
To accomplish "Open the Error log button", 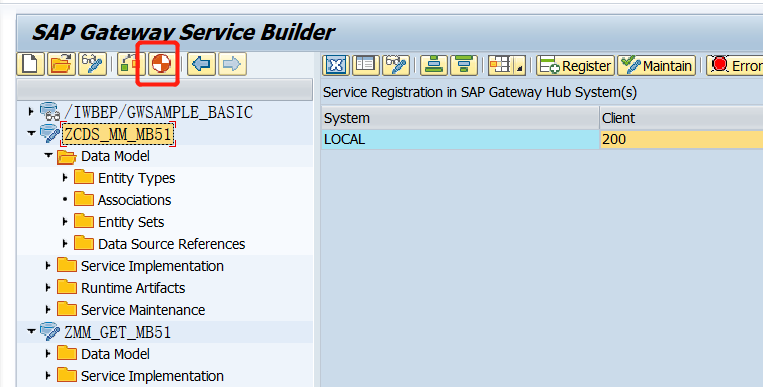I will pyautogui.click(x=735, y=65).
